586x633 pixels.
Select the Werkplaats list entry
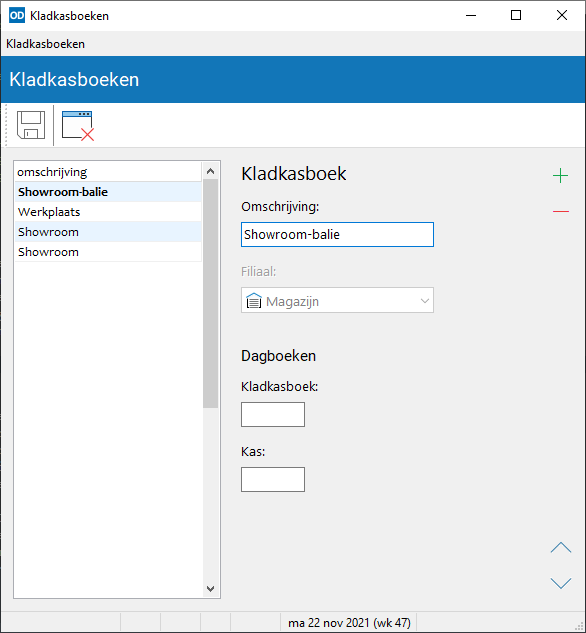click(x=108, y=212)
